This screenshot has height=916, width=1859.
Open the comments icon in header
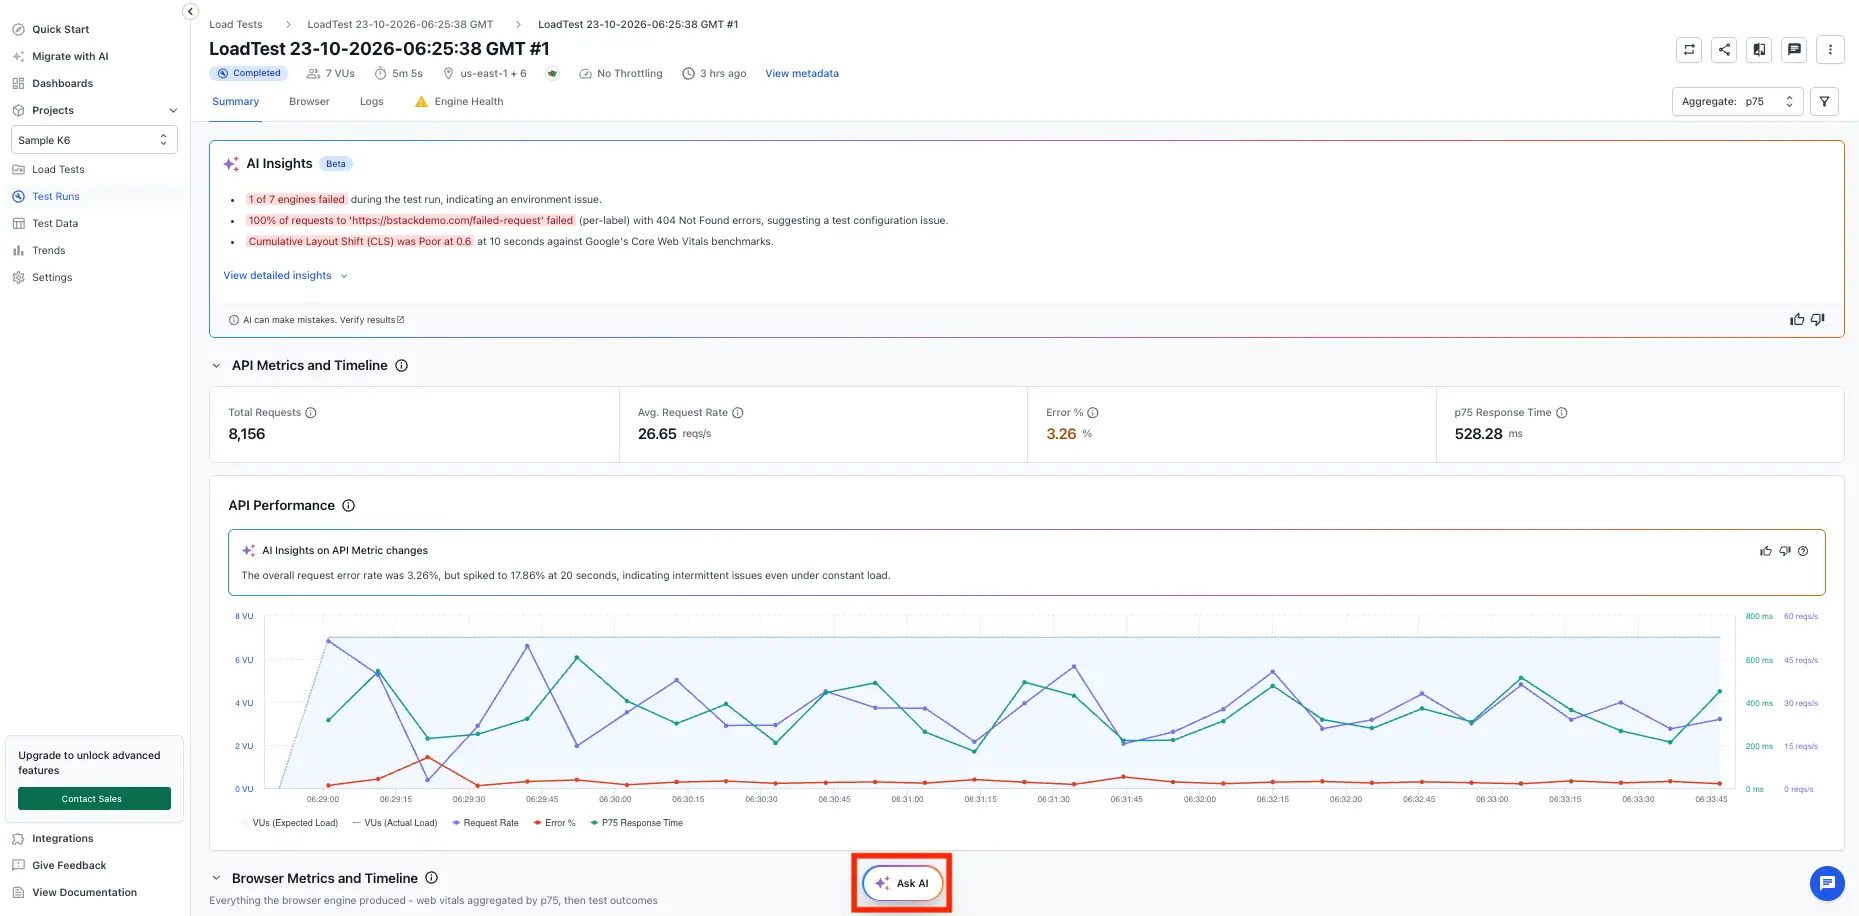[1794, 49]
